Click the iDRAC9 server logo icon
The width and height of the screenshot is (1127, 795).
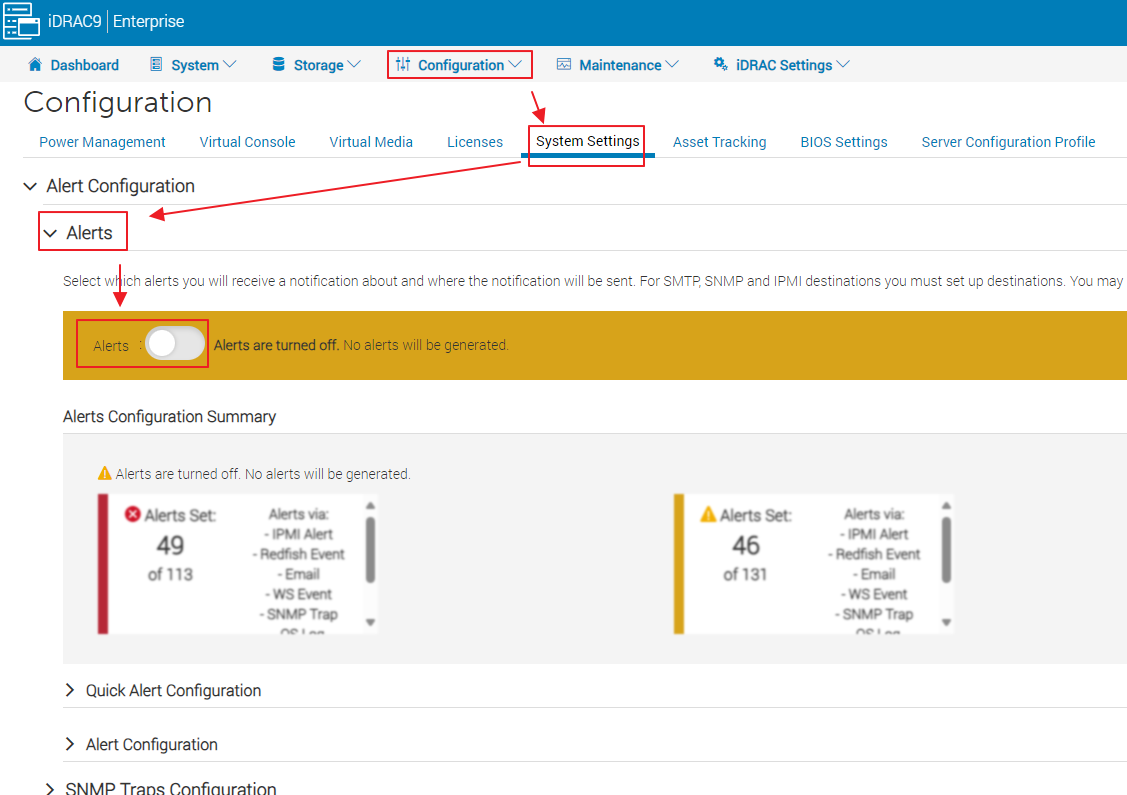coord(22,22)
